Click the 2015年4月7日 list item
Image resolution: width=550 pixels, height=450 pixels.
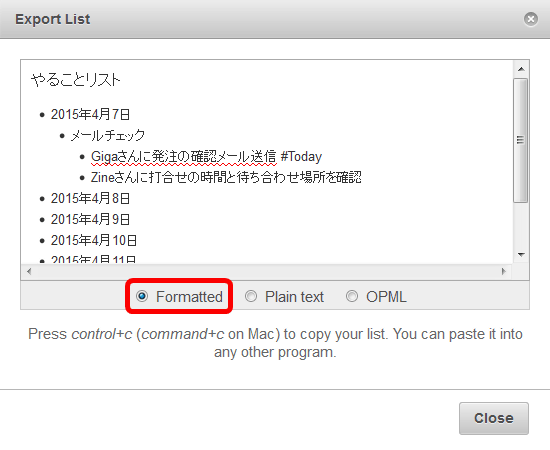[x=90, y=114]
